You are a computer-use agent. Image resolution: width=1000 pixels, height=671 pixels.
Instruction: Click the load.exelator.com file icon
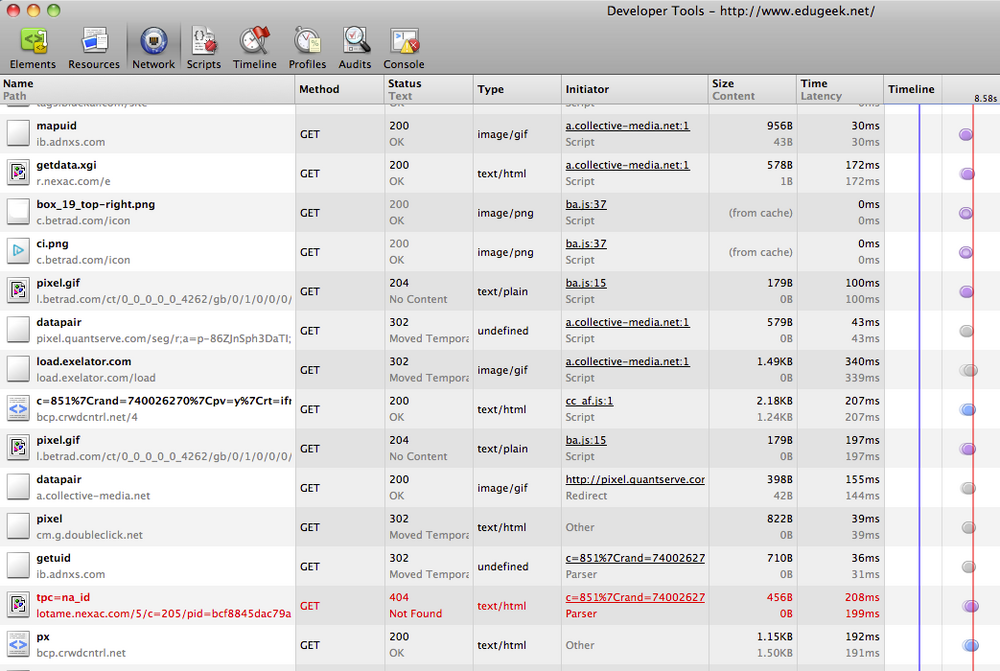click(18, 369)
